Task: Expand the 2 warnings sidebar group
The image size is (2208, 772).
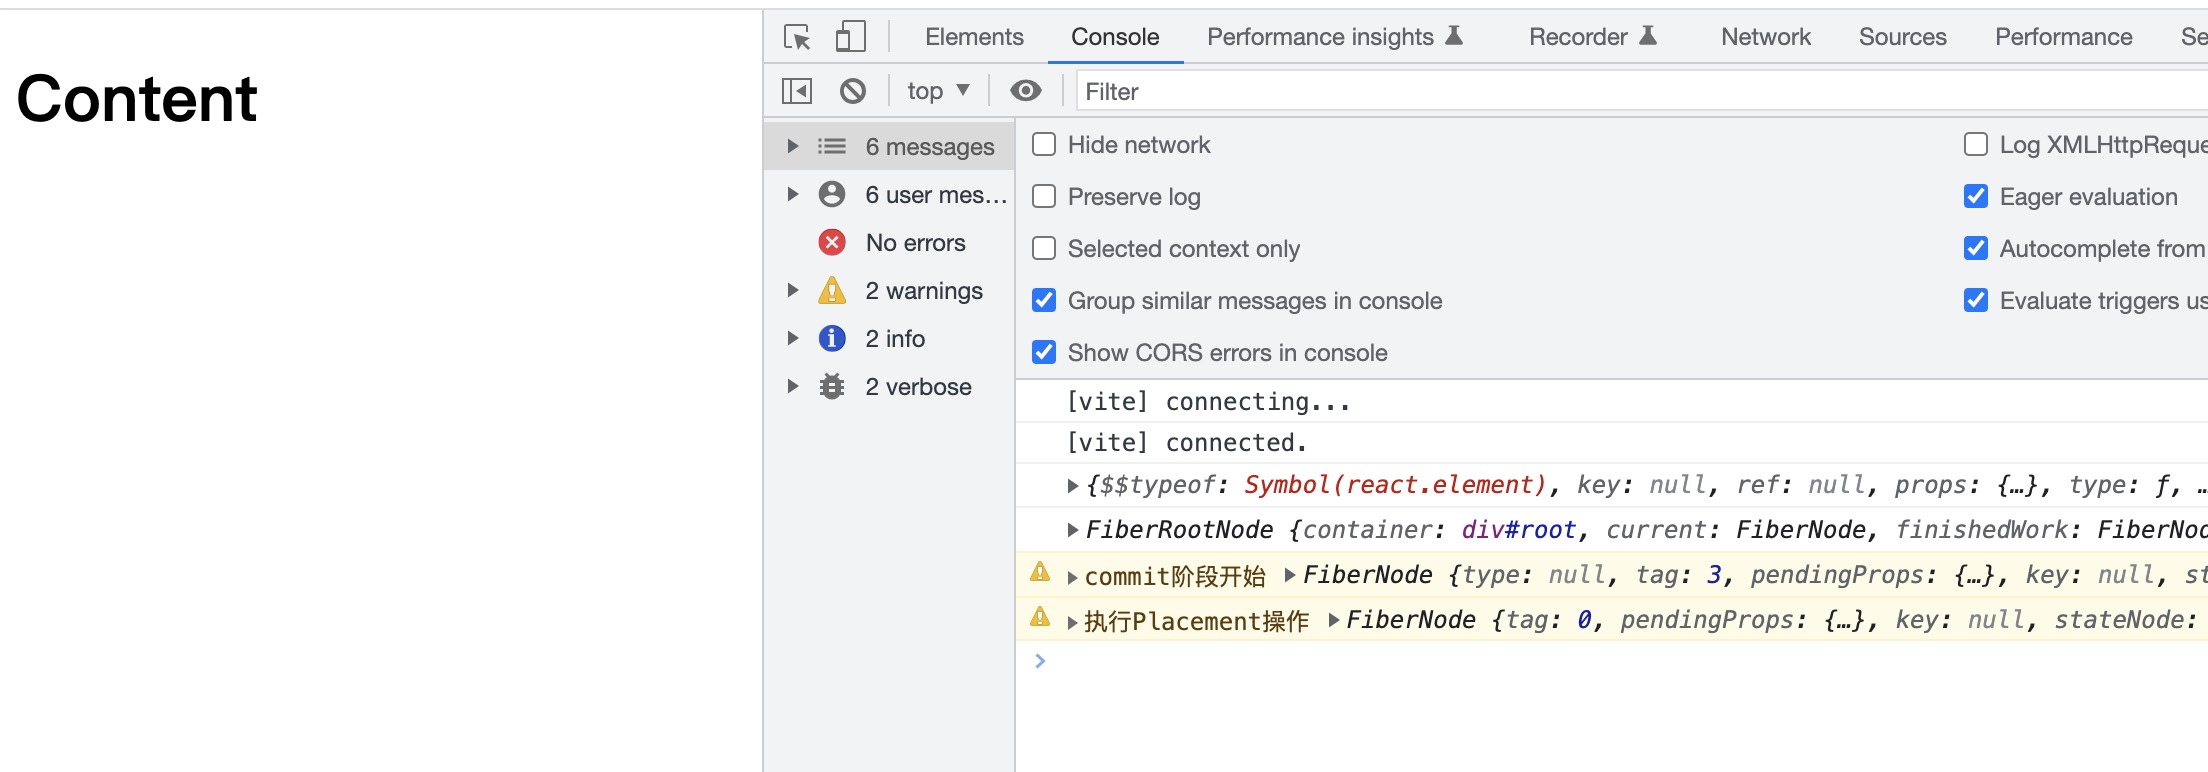Action: 793,290
